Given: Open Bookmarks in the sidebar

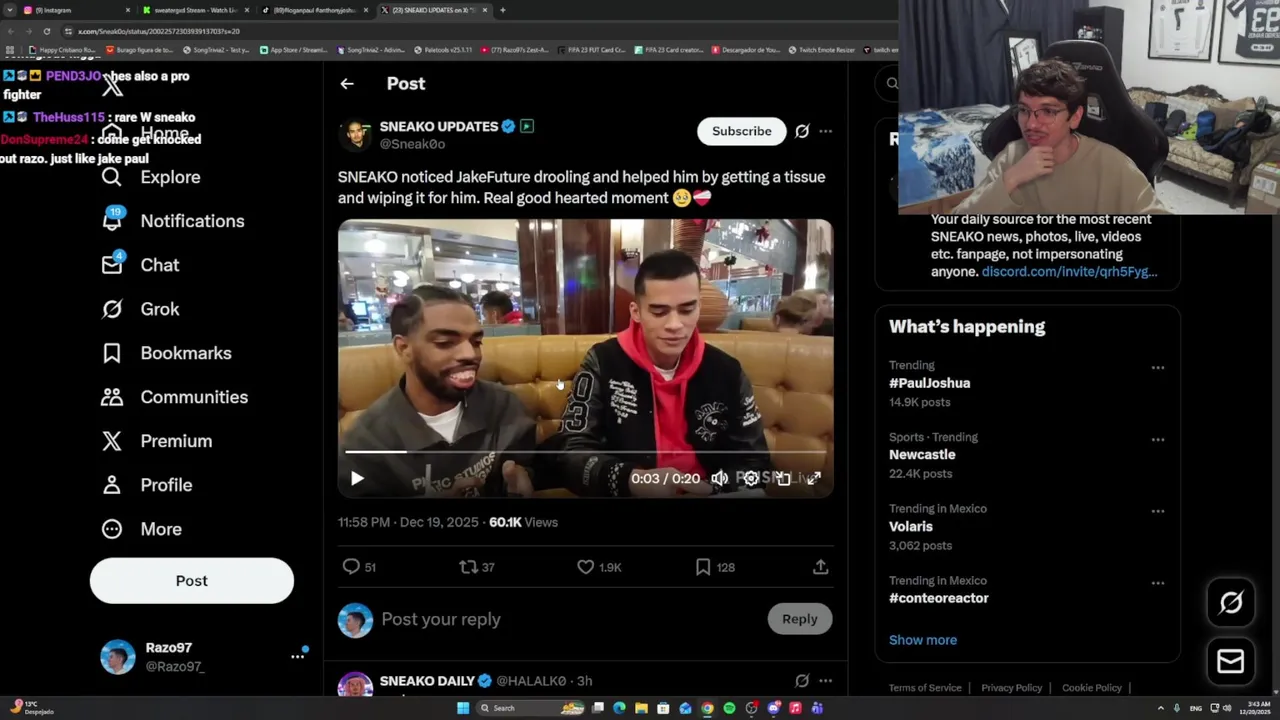Looking at the screenshot, I should (166, 353).
